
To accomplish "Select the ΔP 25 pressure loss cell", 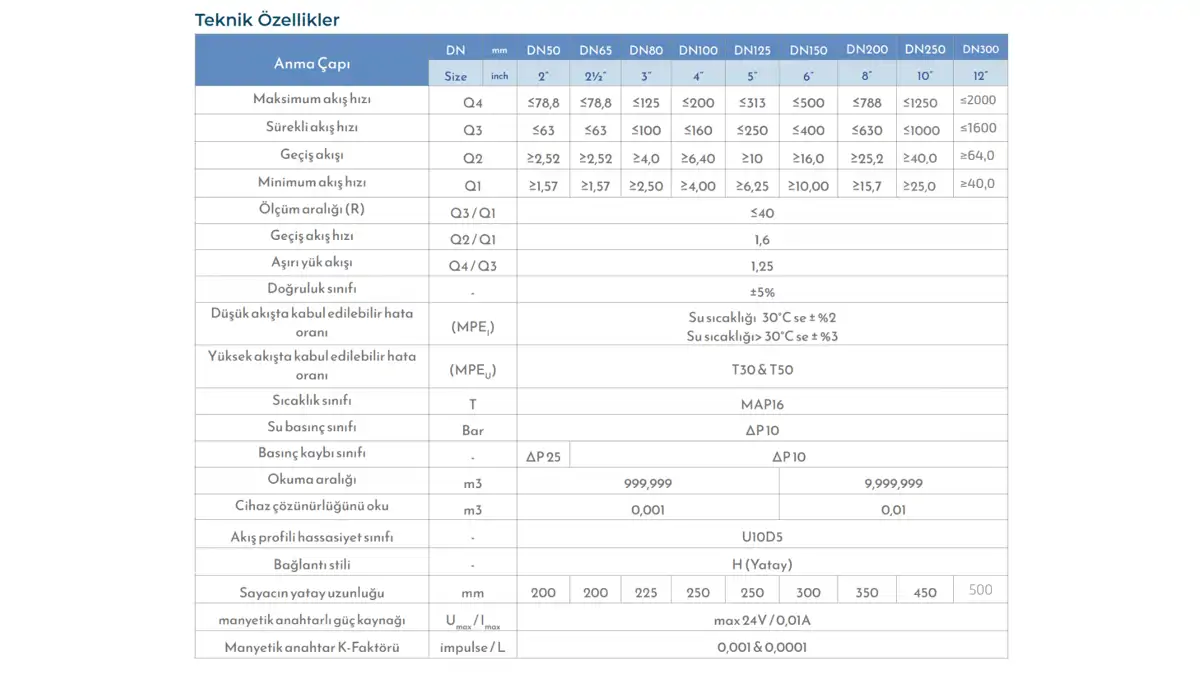I will (x=543, y=456).
